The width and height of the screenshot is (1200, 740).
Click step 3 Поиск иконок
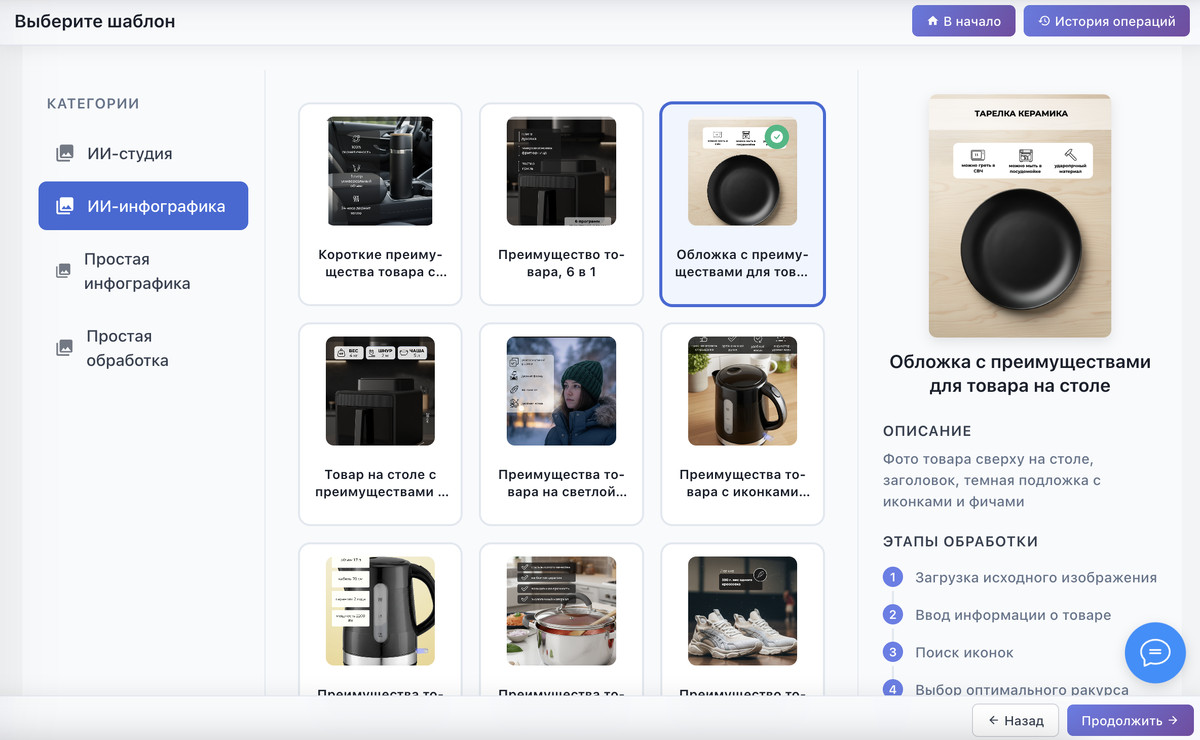[949, 652]
